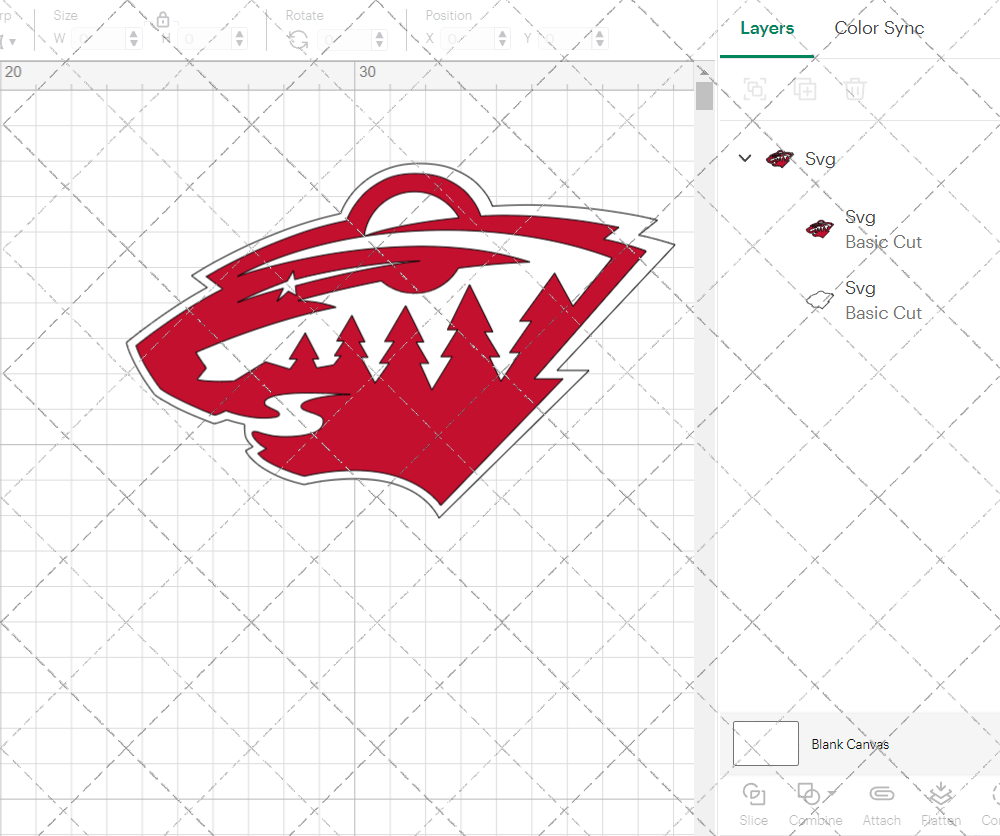Click the canvas scrollbar up arrow
Screen dimensions: 1000x836
704,71
